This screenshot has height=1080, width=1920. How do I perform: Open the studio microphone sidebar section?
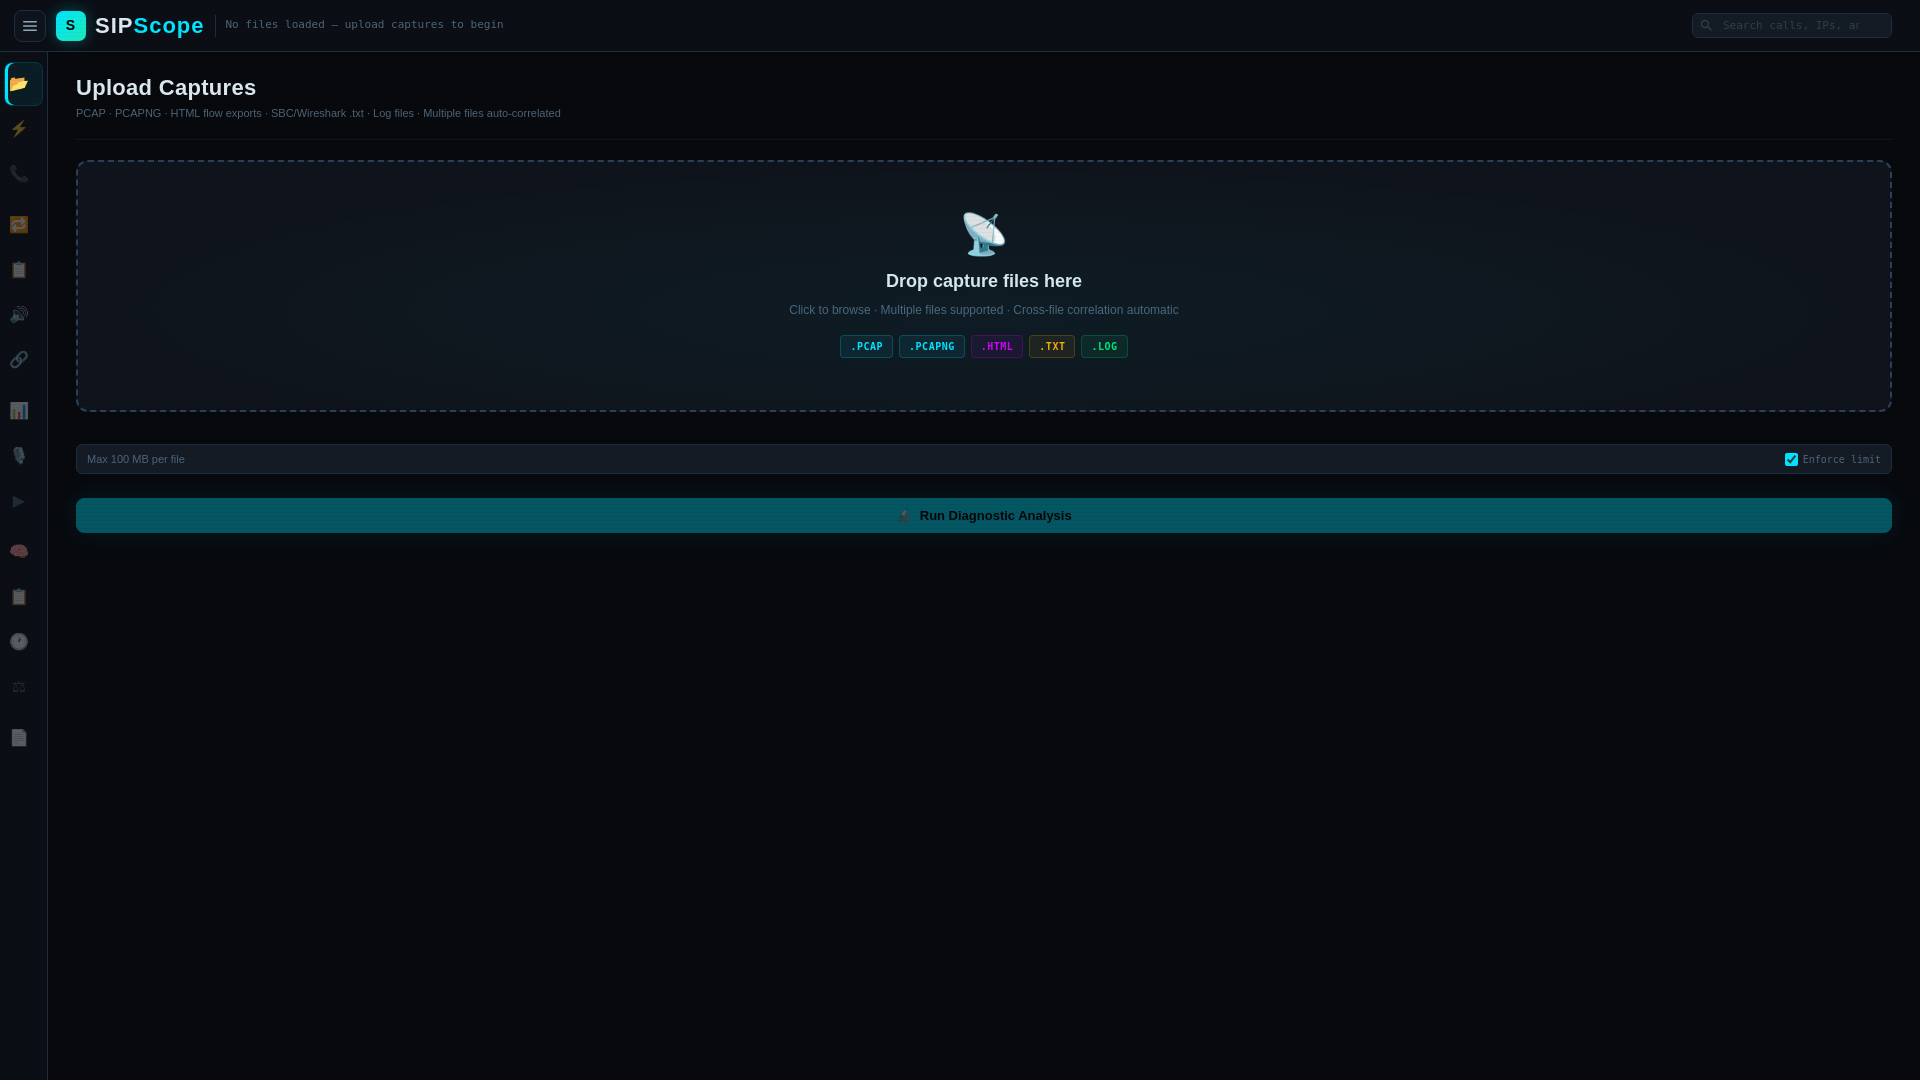click(x=19, y=456)
